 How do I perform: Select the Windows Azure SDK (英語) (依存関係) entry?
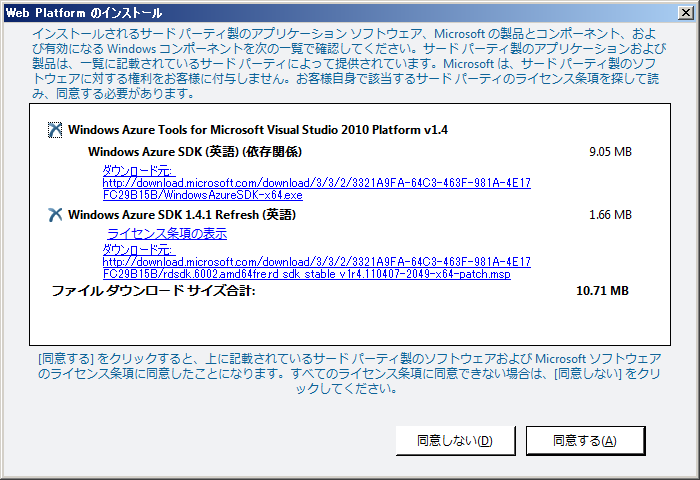pyautogui.click(x=195, y=152)
